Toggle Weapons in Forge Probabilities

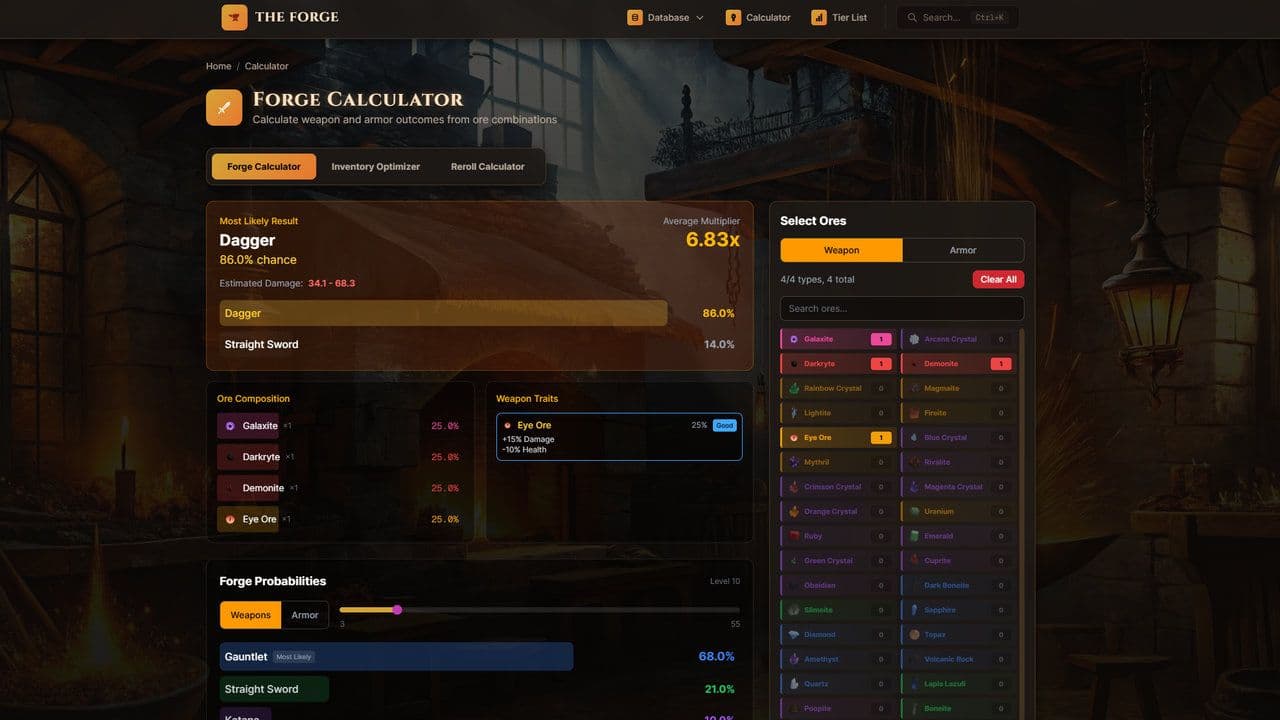249,615
